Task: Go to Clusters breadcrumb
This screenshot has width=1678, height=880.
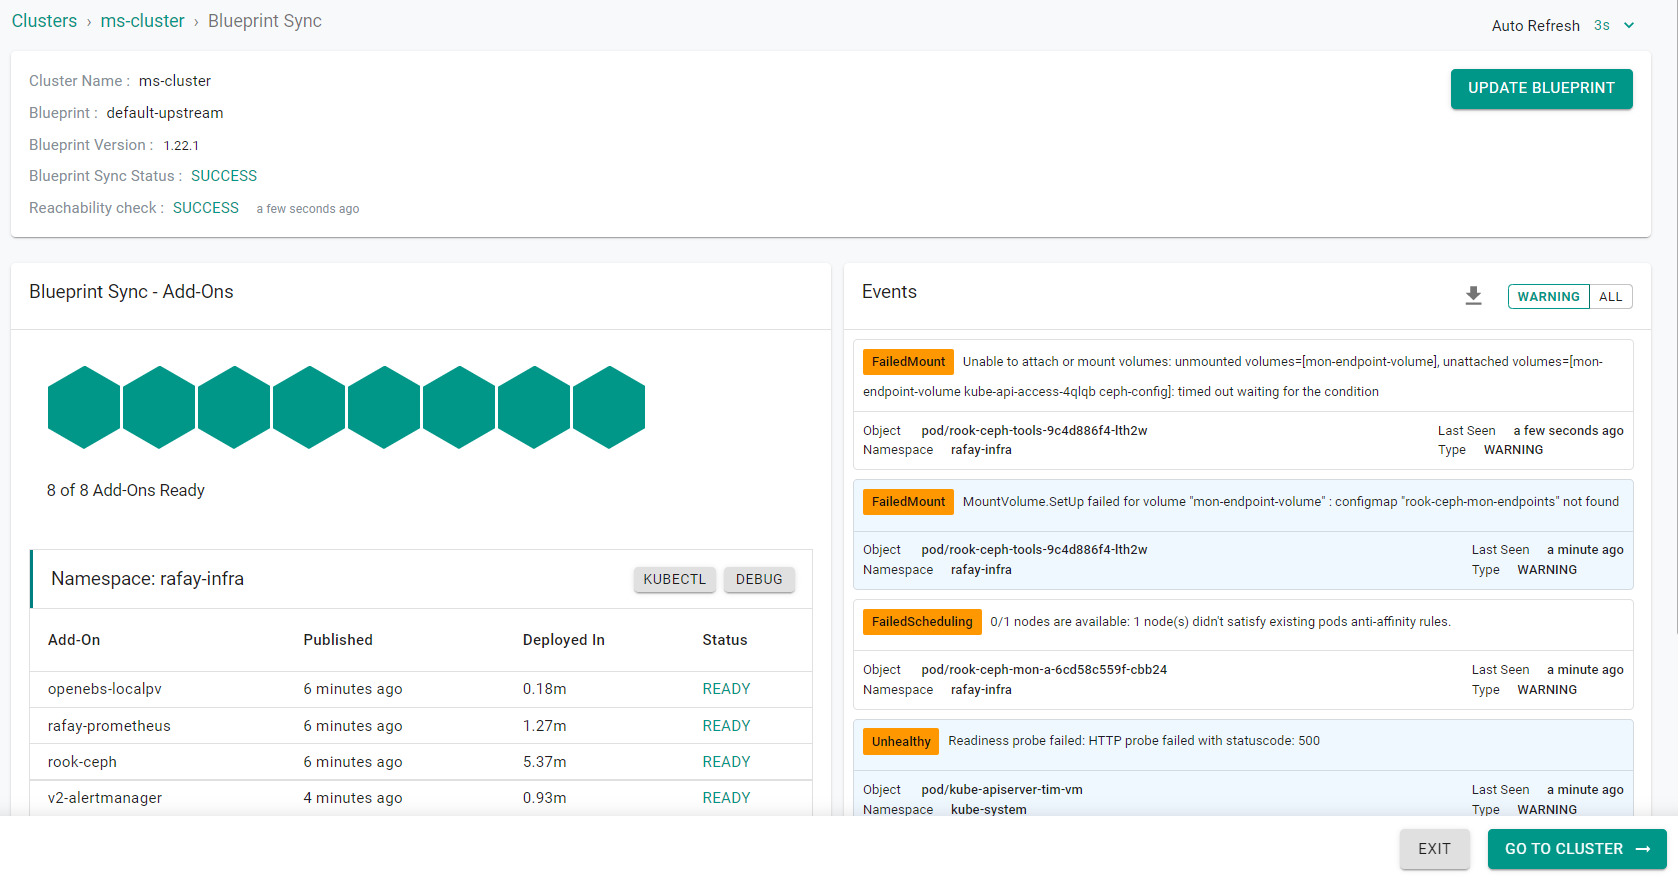Action: 44,21
